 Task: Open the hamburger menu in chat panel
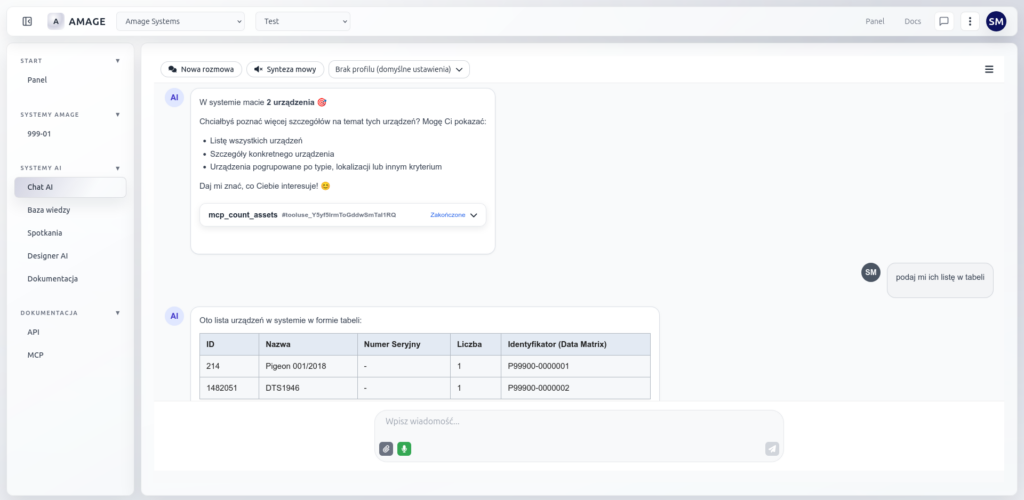pos(989,69)
